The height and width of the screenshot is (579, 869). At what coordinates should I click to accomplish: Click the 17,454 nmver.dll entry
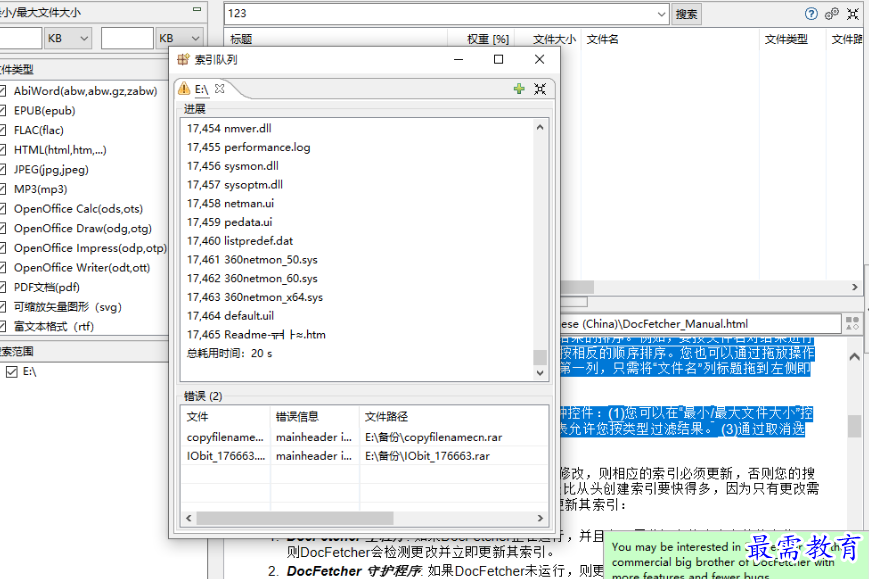point(229,129)
